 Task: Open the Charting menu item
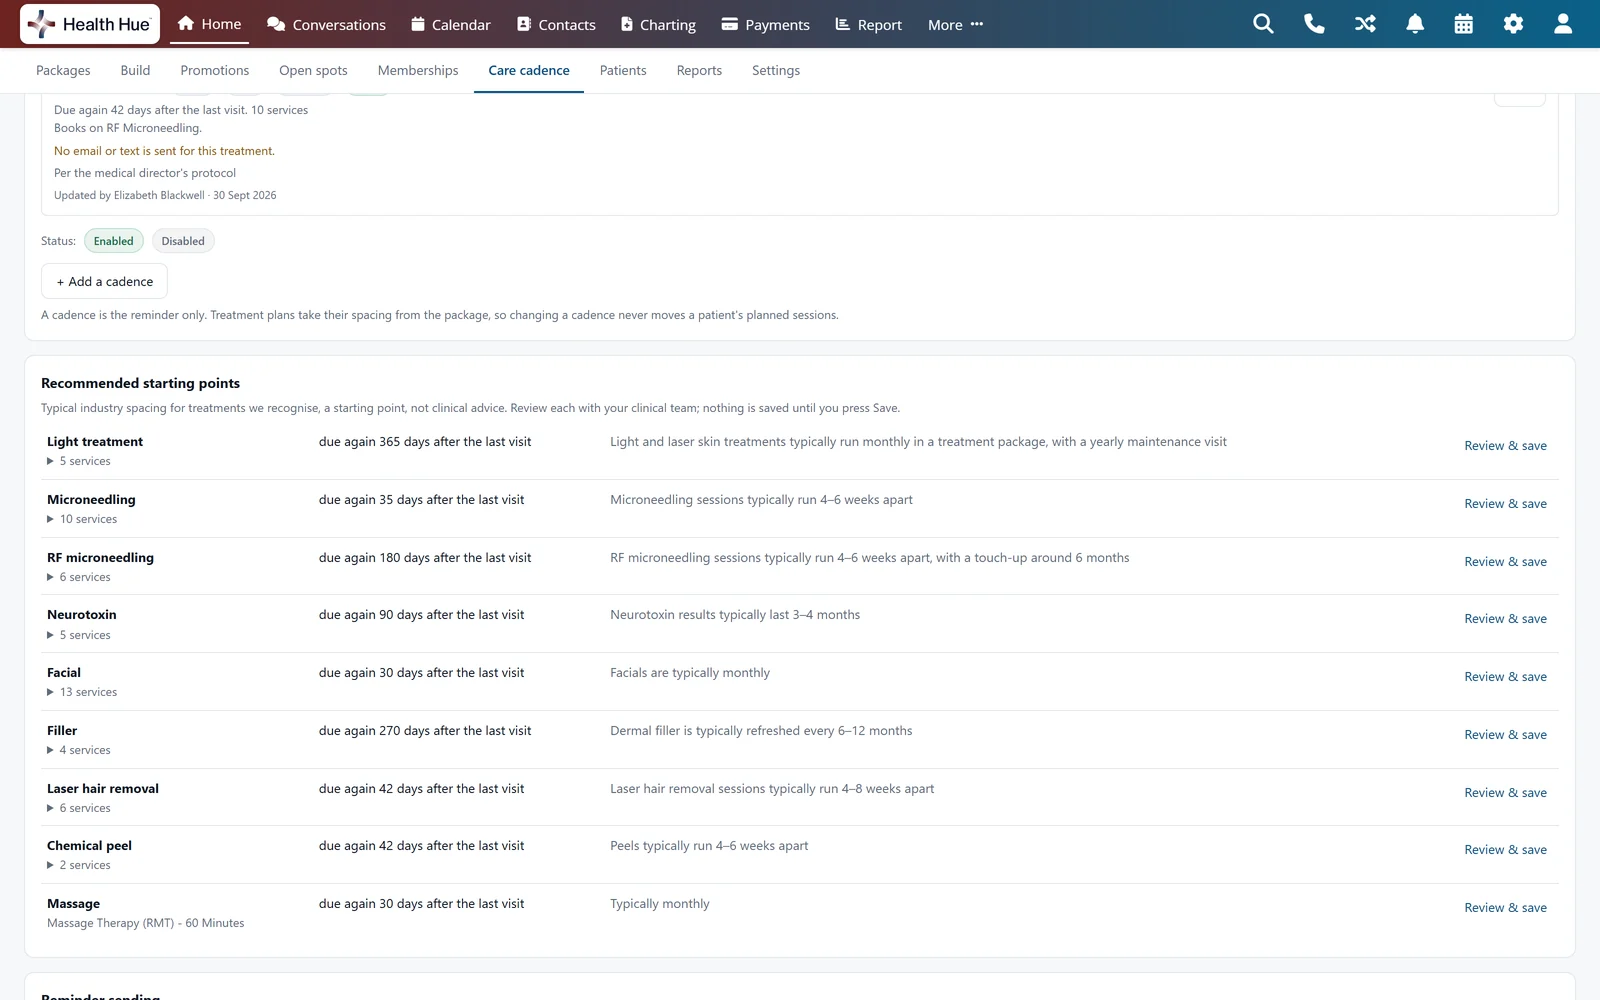(658, 24)
